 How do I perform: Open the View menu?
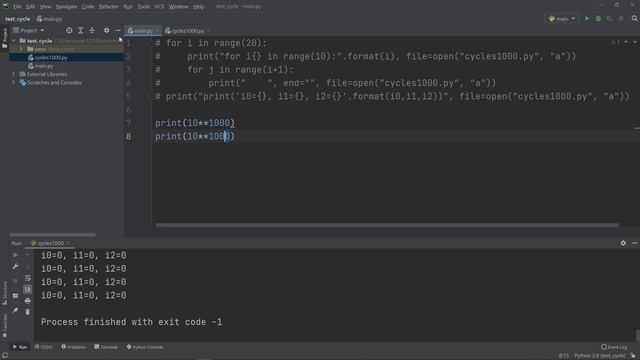[45, 7]
